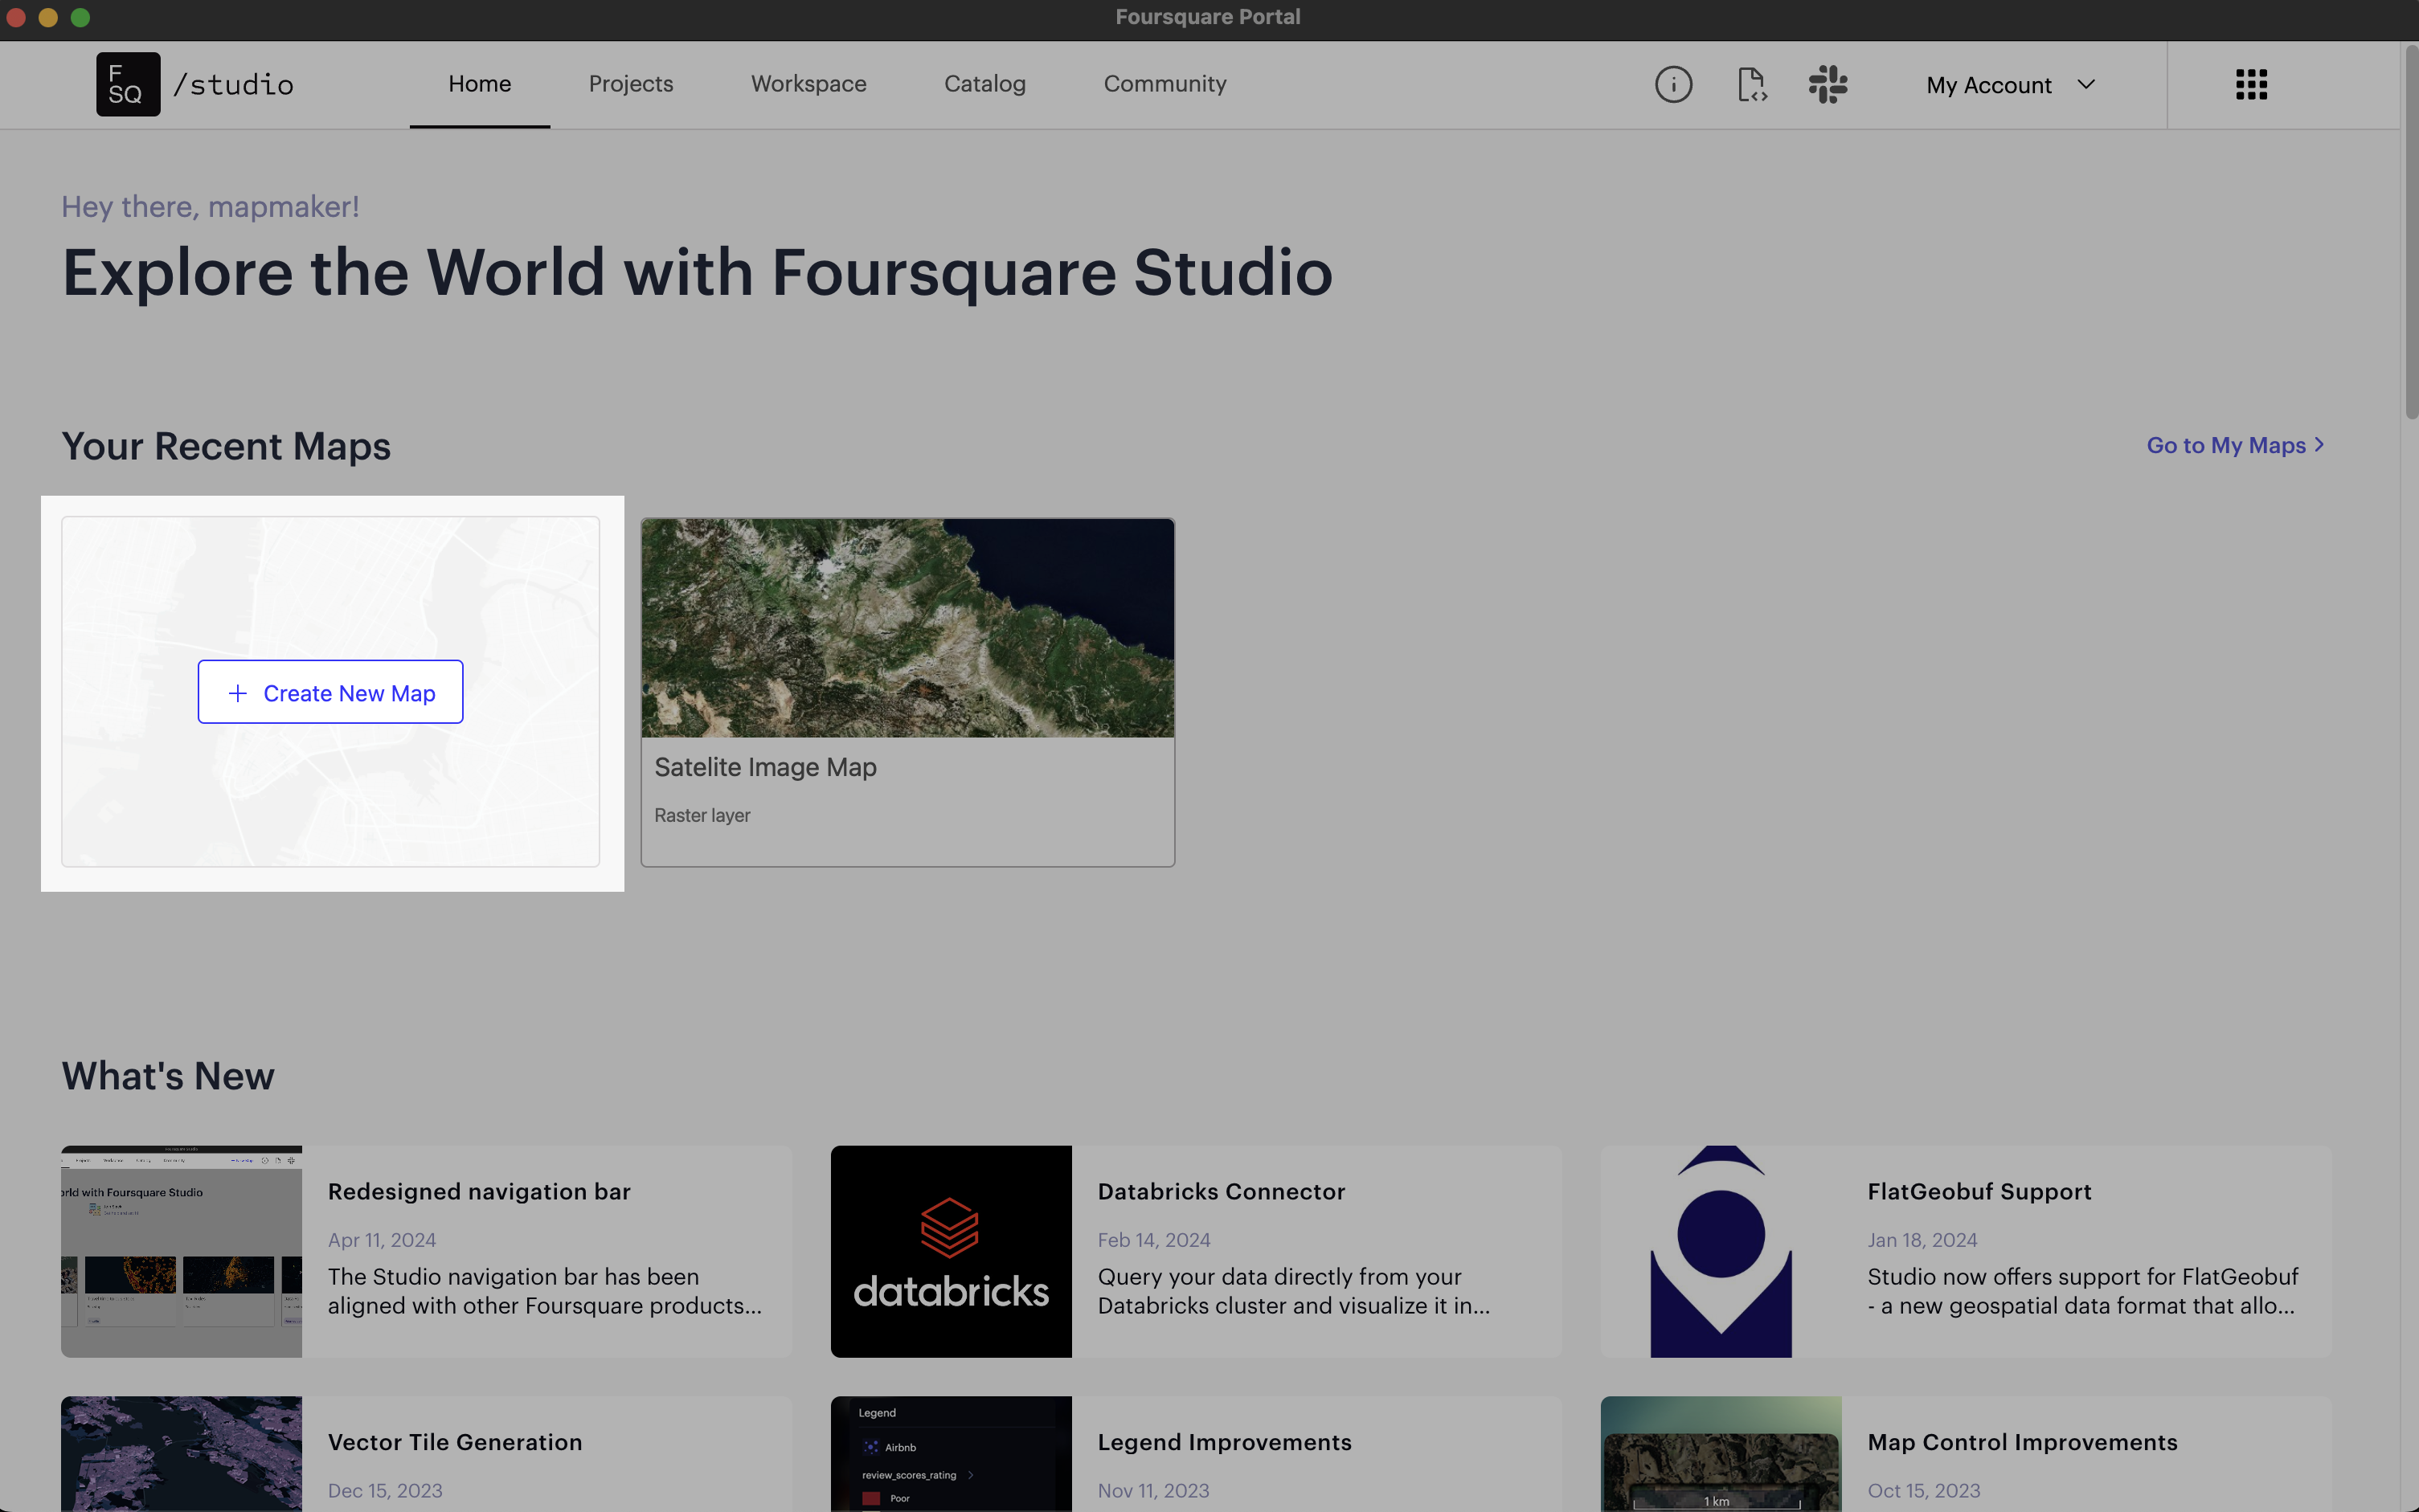
Task: Click the My Account chevron arrow
Action: click(2086, 85)
